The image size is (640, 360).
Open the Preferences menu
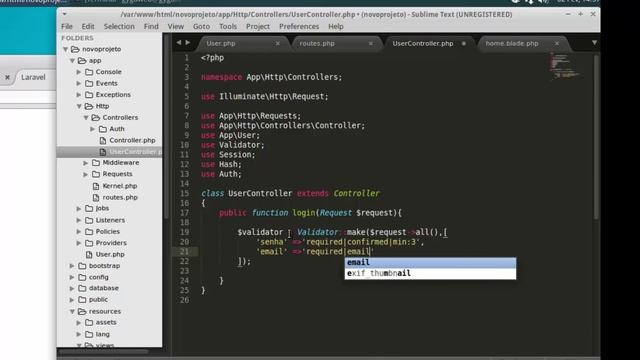click(299, 27)
